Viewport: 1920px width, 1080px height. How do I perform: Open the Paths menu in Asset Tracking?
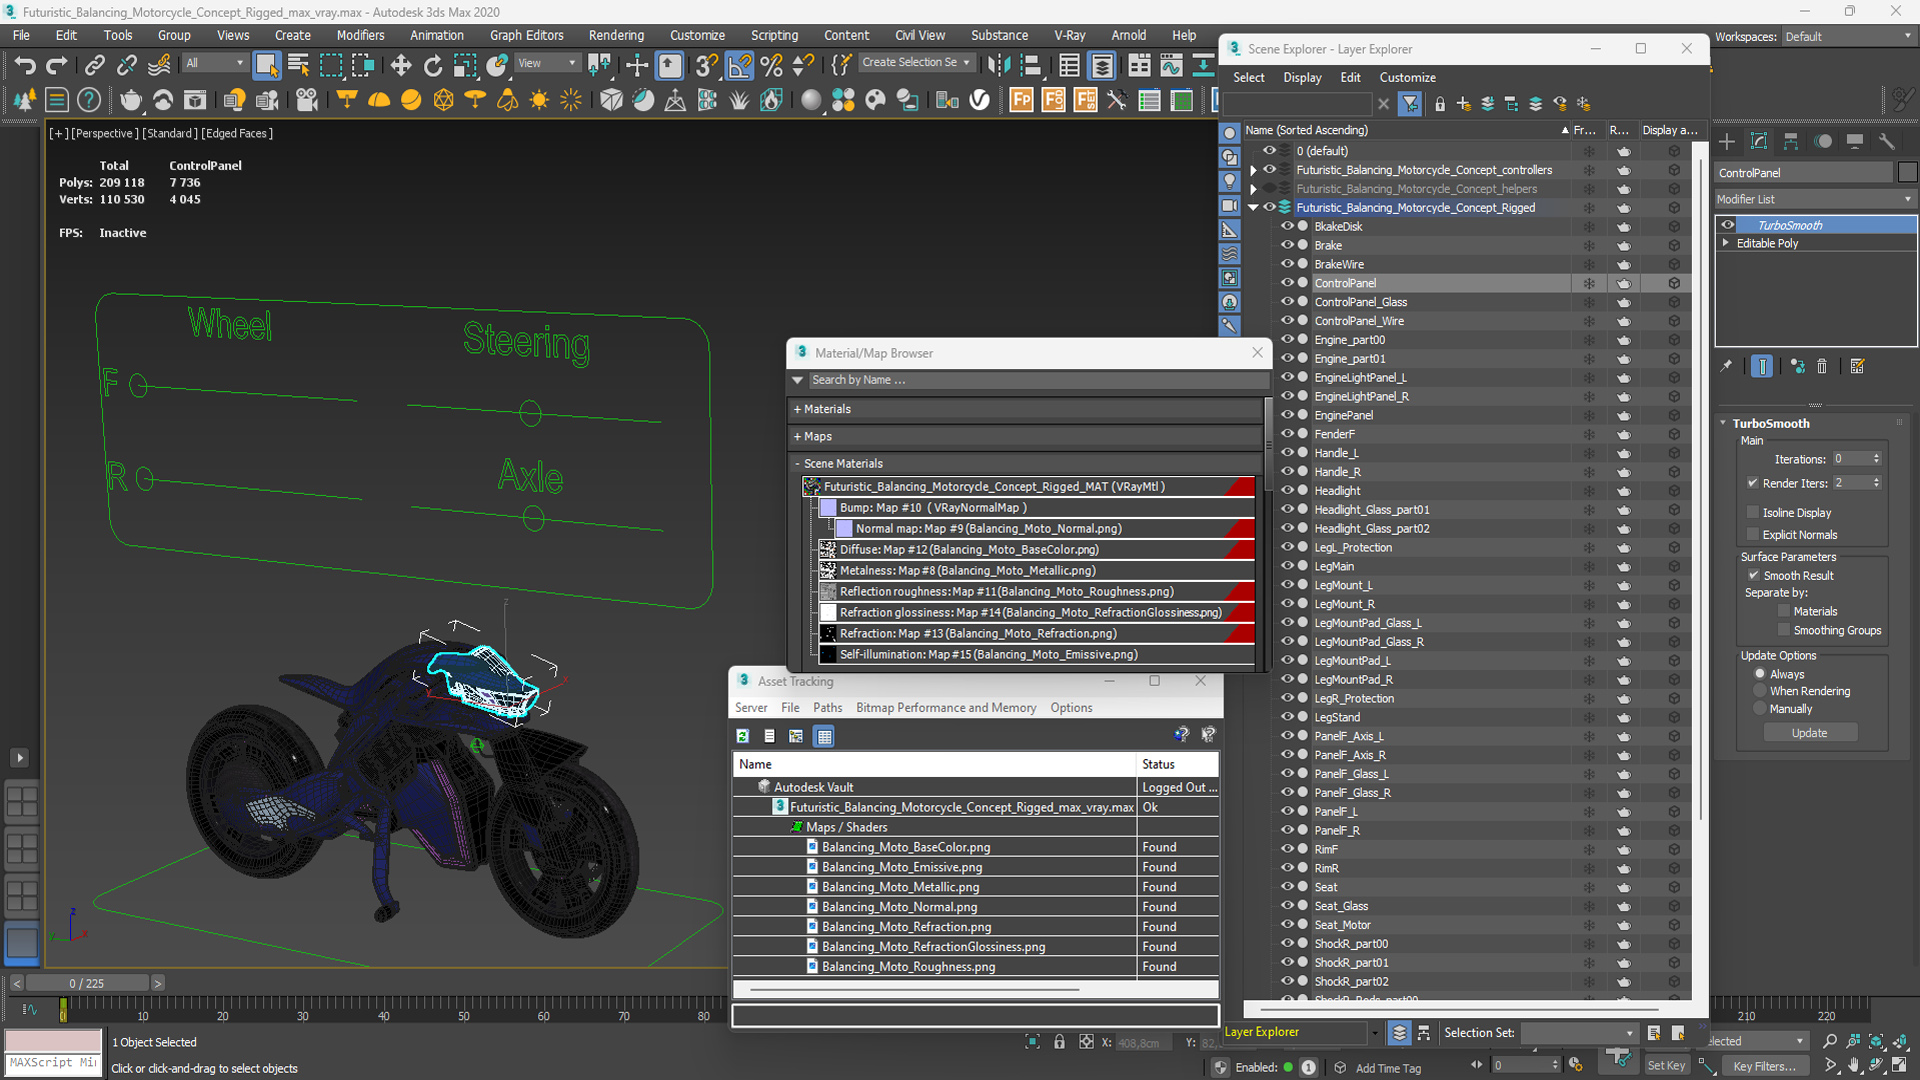click(x=827, y=707)
